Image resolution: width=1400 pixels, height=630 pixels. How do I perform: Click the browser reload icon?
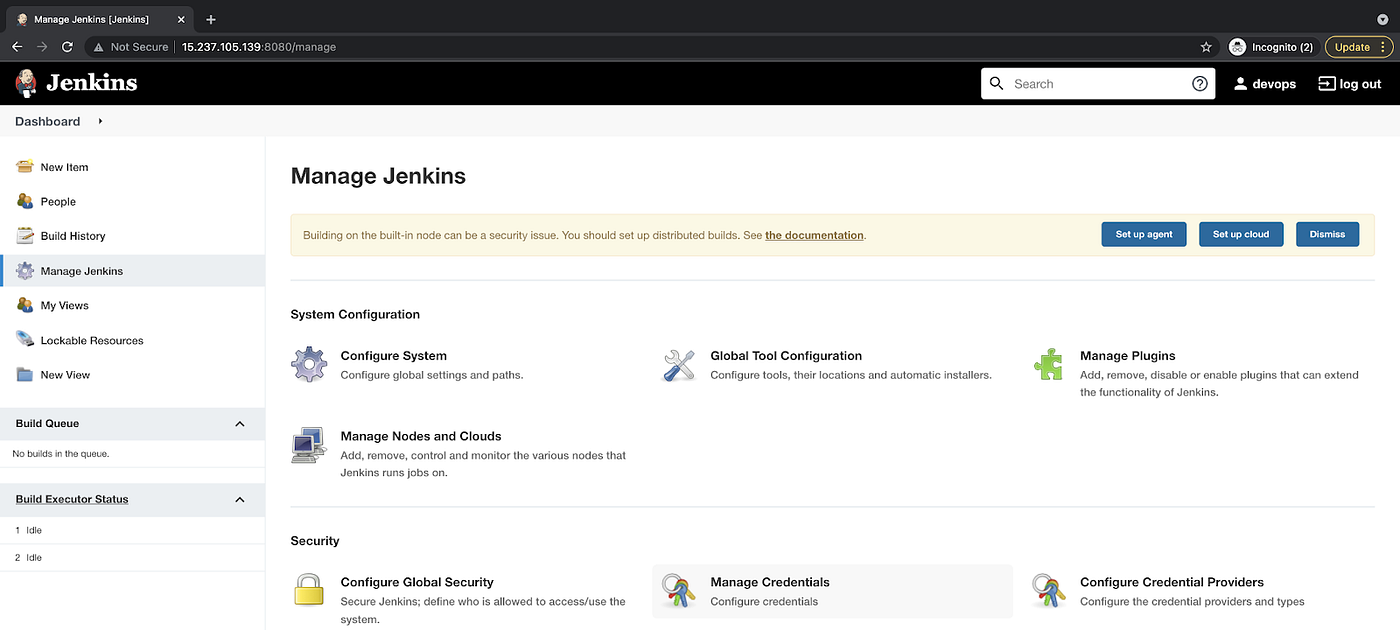[67, 47]
